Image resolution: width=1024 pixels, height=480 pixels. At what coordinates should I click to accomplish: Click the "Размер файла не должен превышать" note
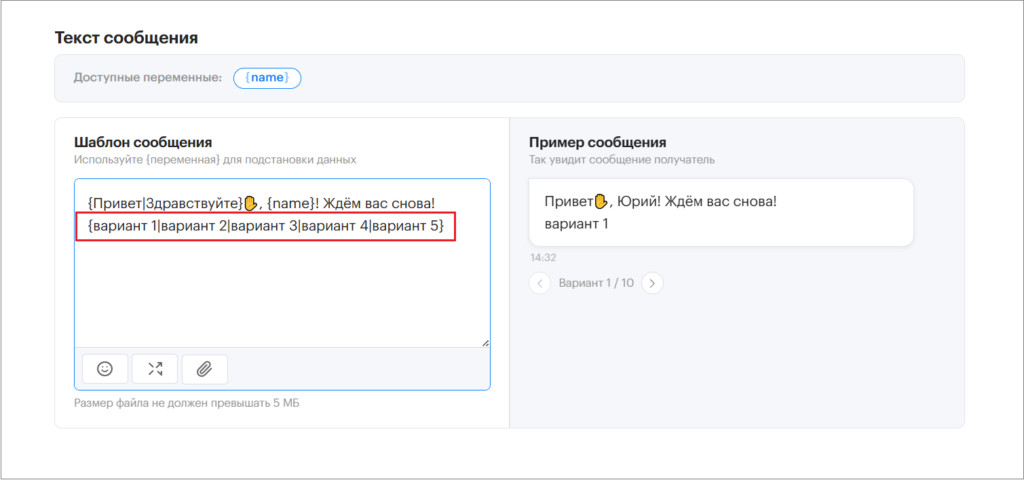pyautogui.click(x=187, y=402)
